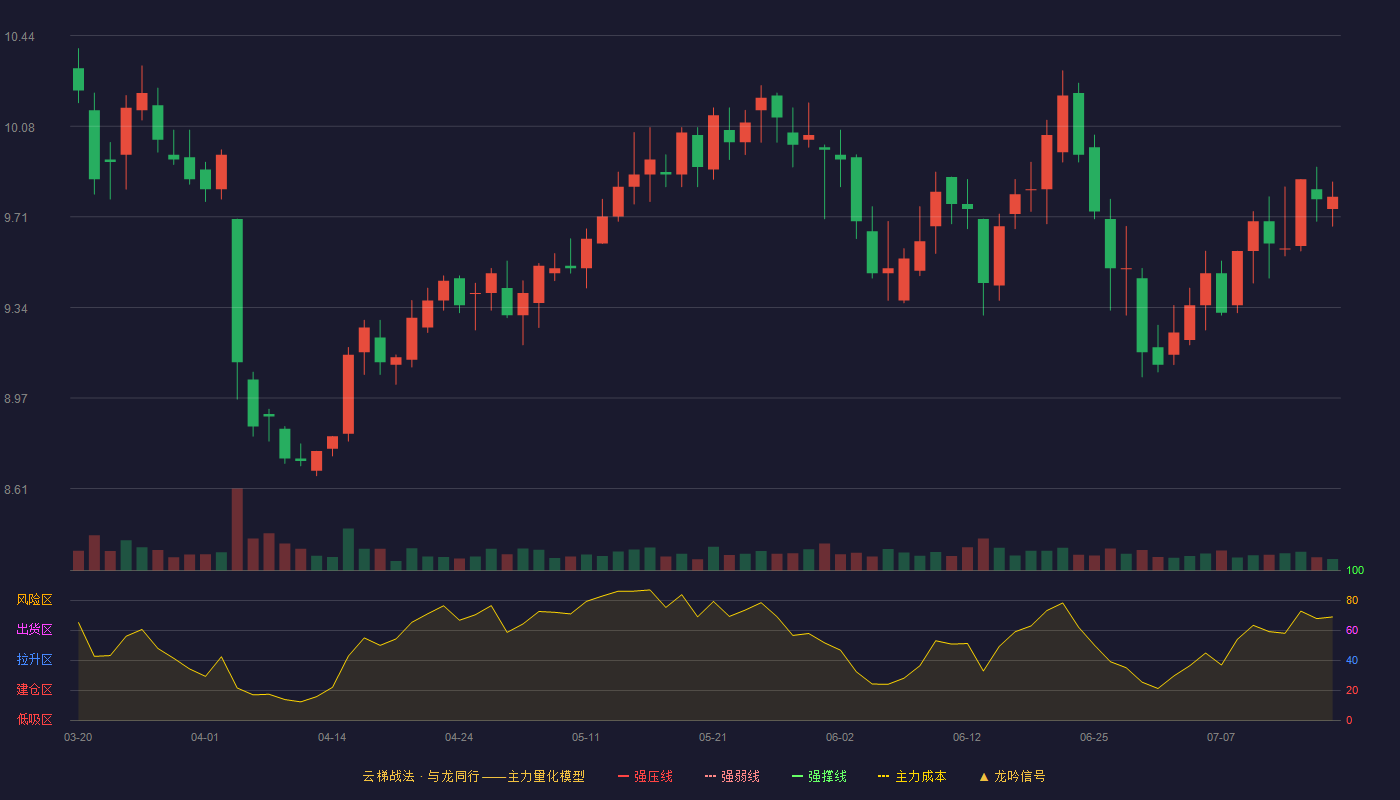Click the 风险区 zone label
This screenshot has height=800, width=1400.
pyautogui.click(x=34, y=600)
